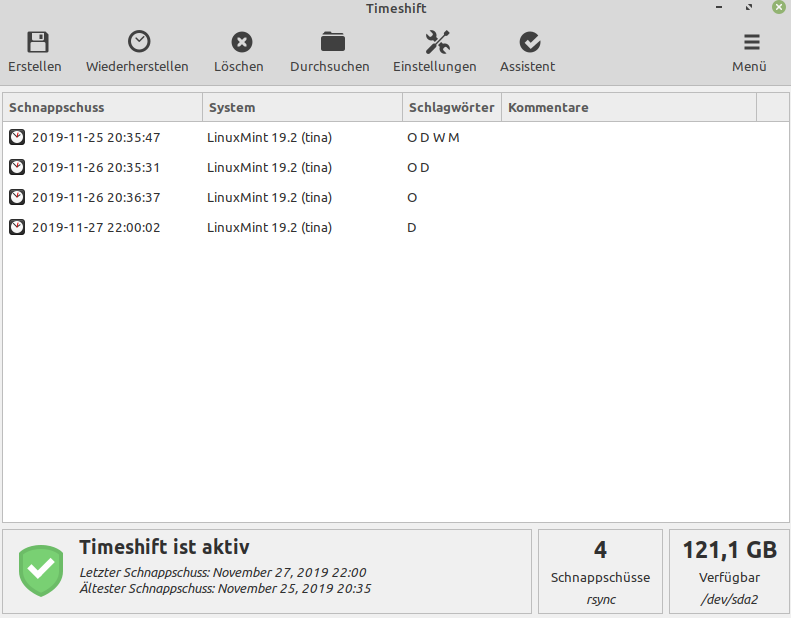Image resolution: width=791 pixels, height=618 pixels.
Task: Select snapshot date 2019-11-25 20:35:47
Action: point(96,137)
